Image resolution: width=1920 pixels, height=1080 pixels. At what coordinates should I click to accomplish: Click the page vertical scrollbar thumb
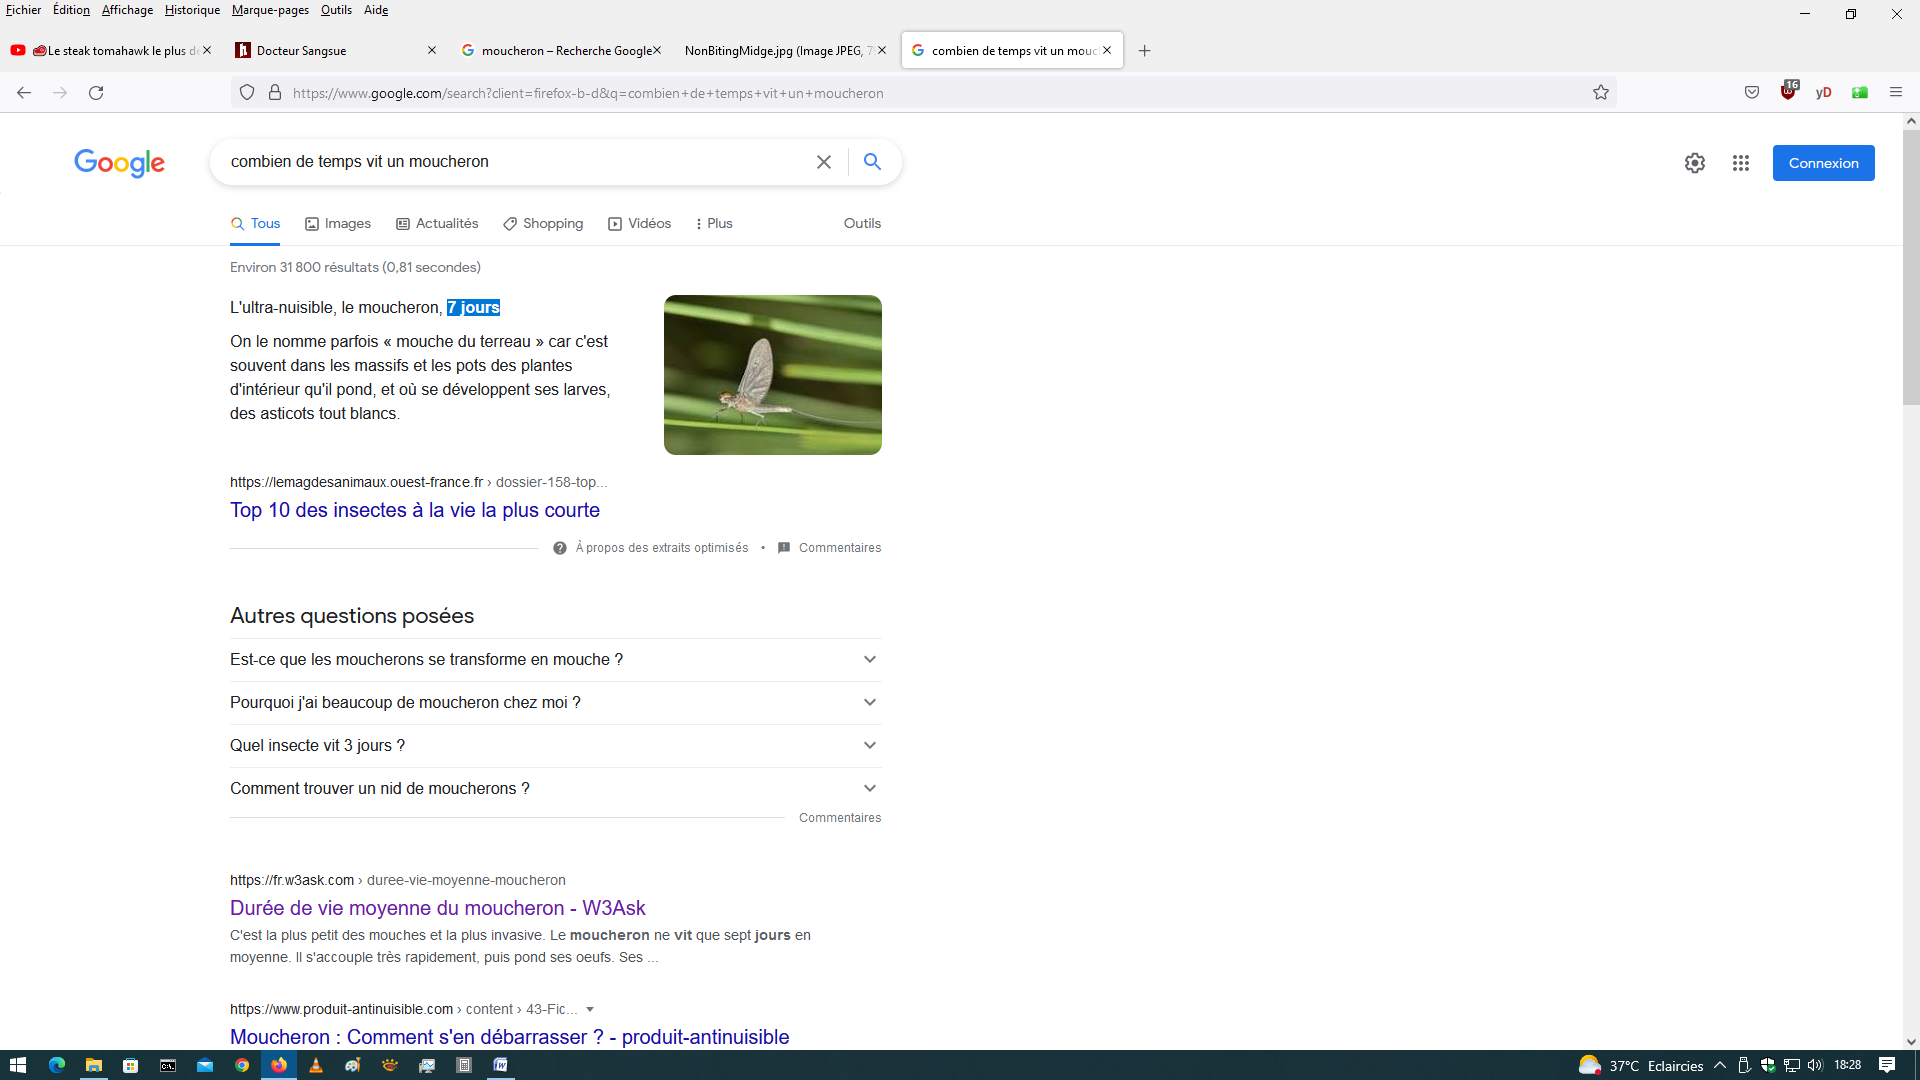[x=1911, y=267]
